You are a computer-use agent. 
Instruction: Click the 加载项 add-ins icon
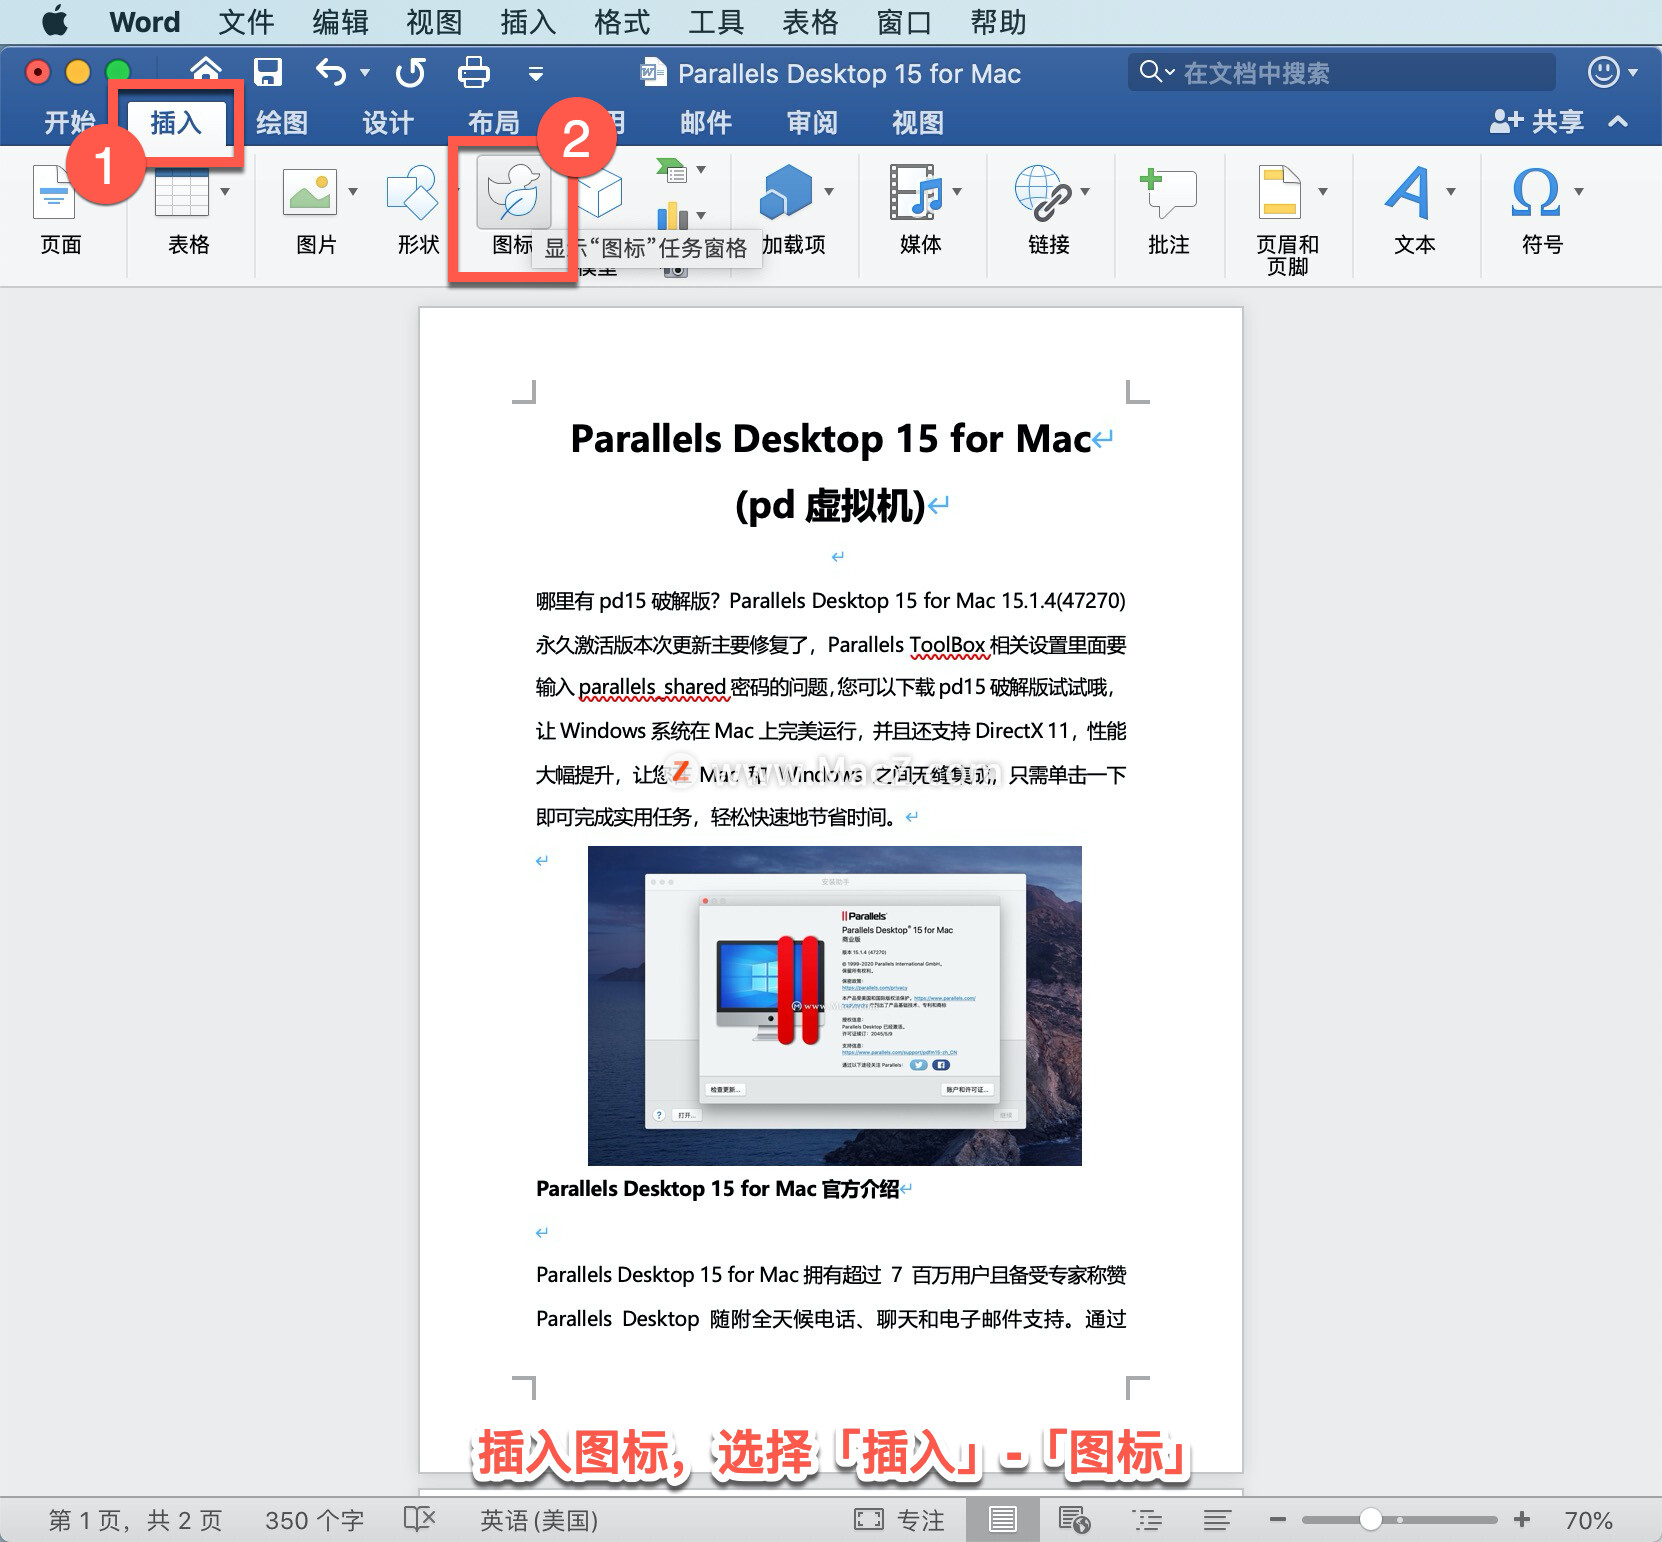click(786, 191)
